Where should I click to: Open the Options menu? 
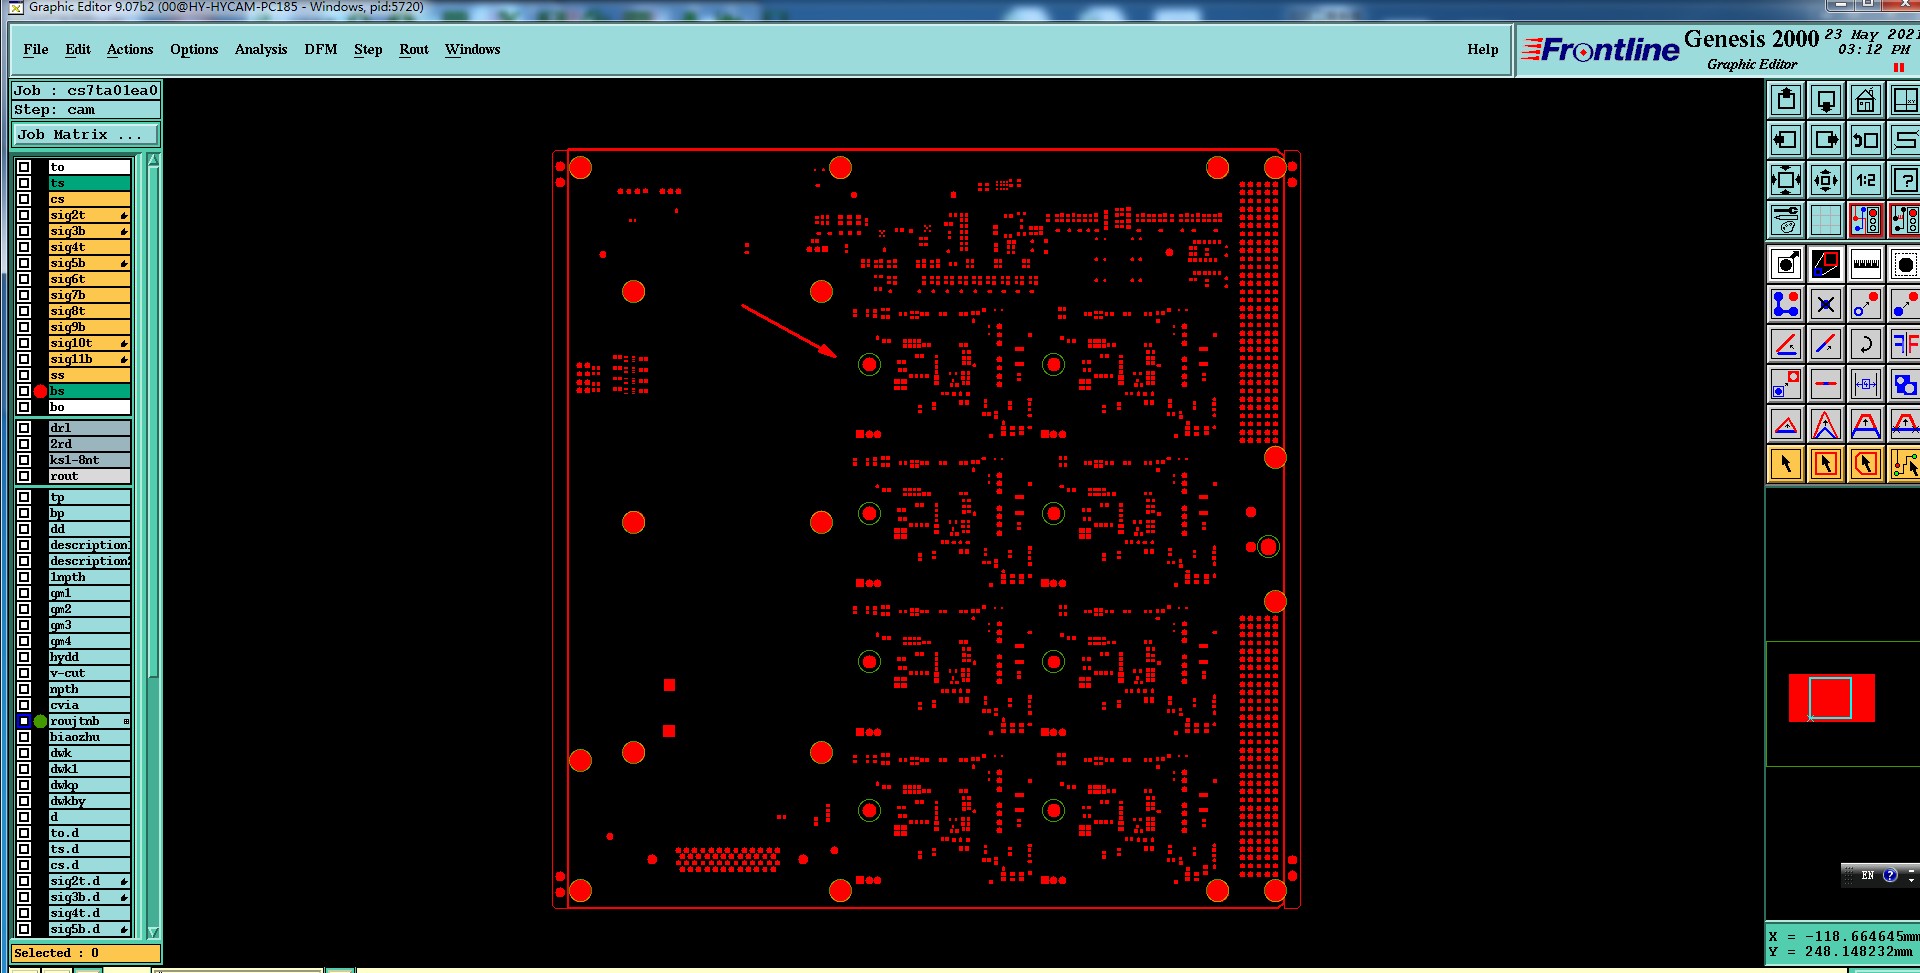pos(194,49)
